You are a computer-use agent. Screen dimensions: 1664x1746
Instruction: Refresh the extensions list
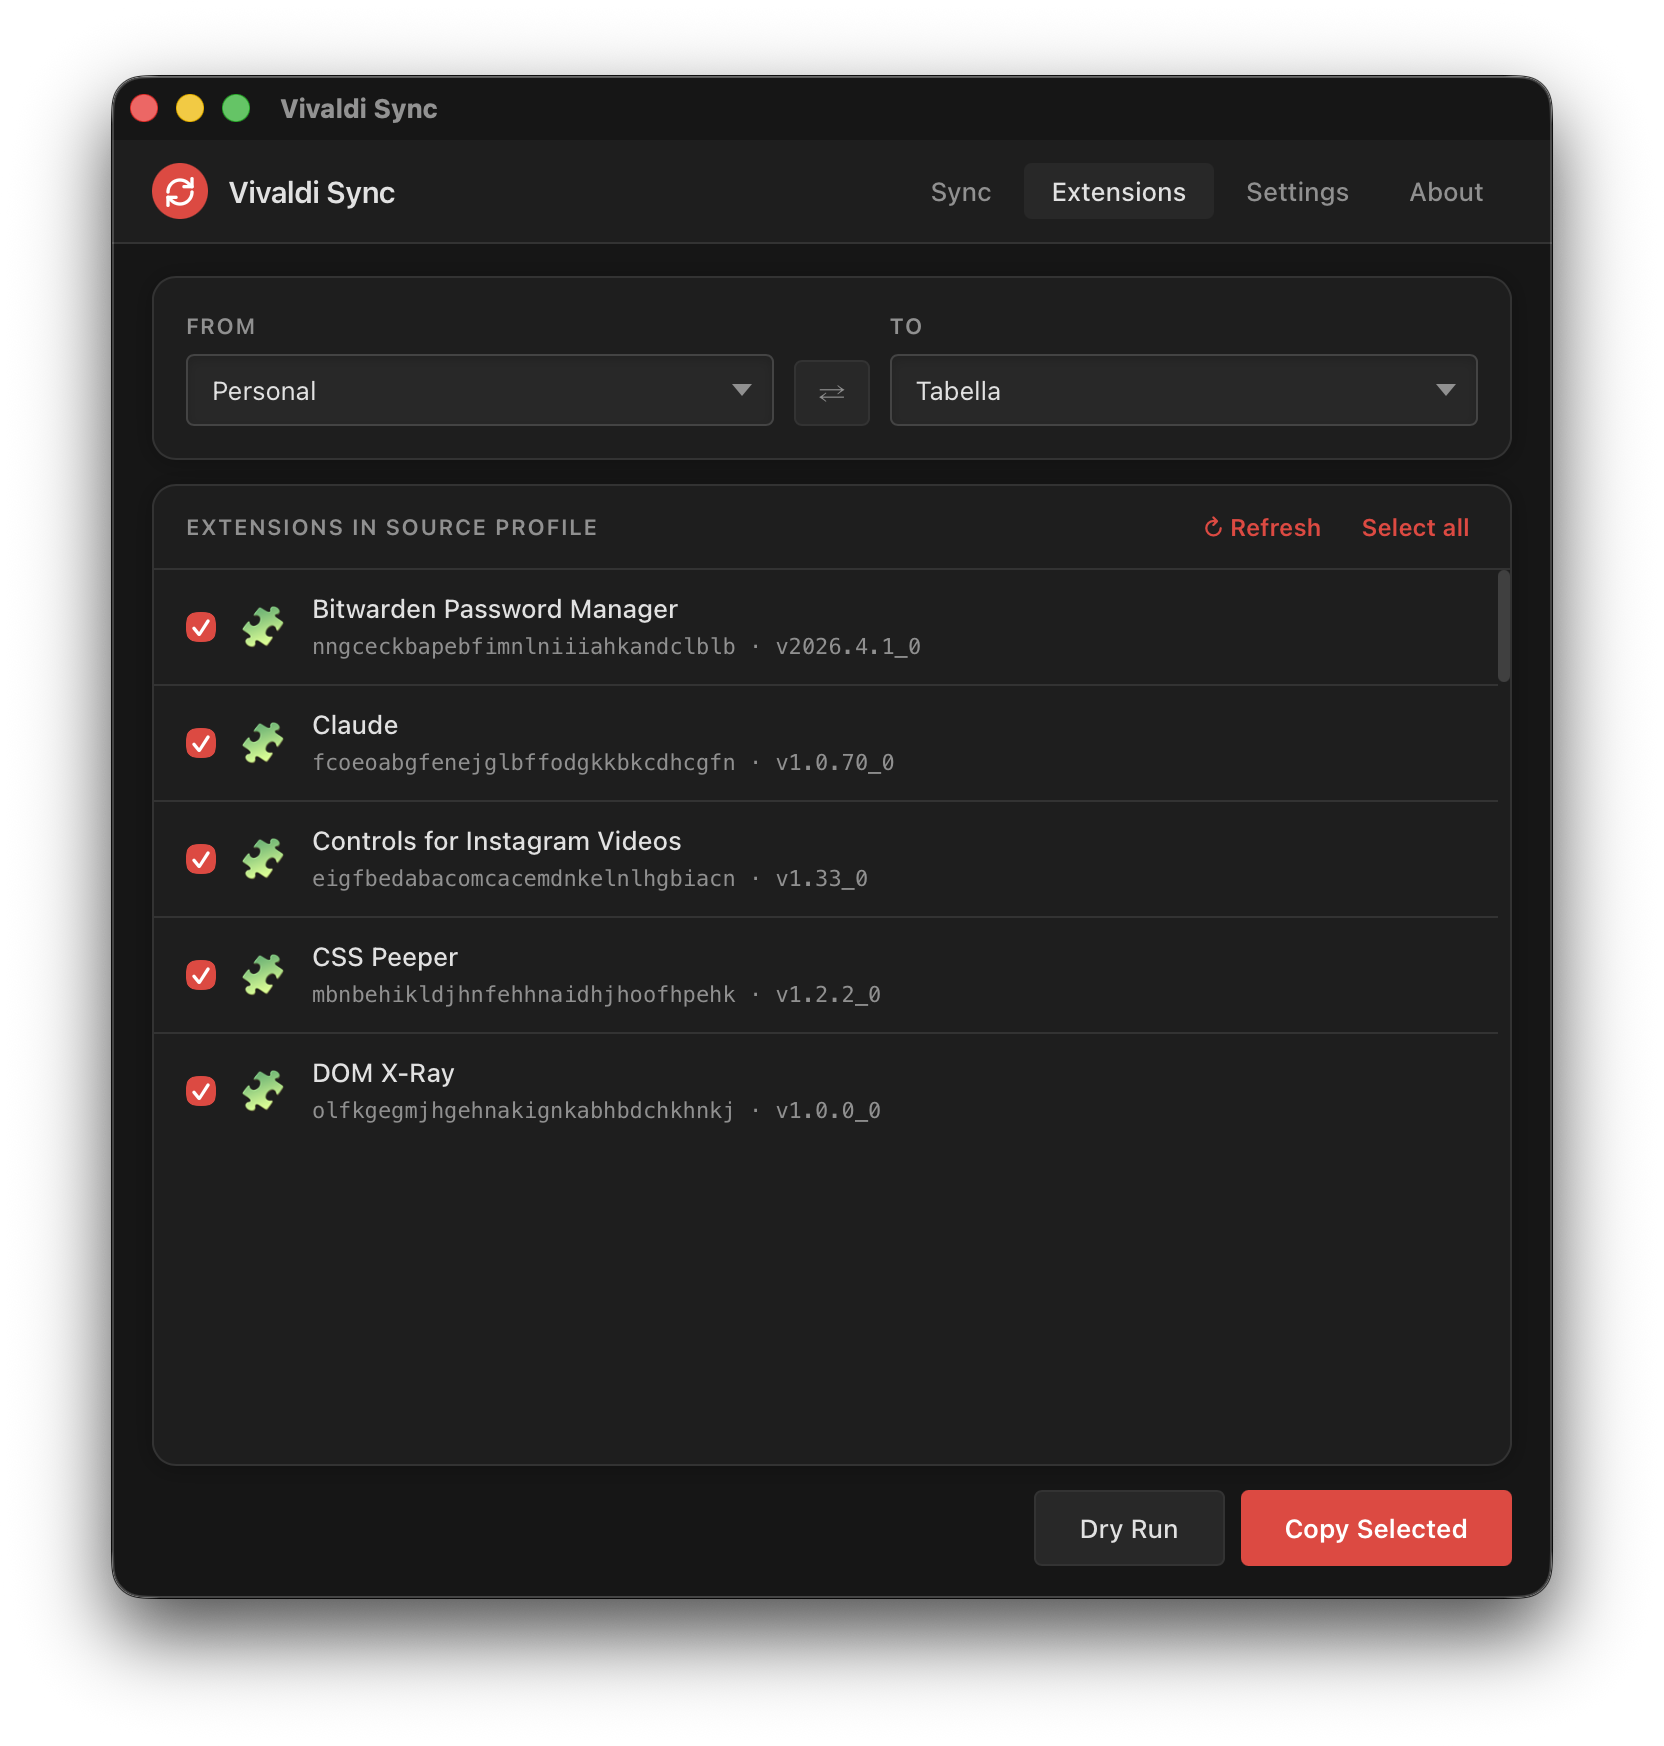[1262, 528]
